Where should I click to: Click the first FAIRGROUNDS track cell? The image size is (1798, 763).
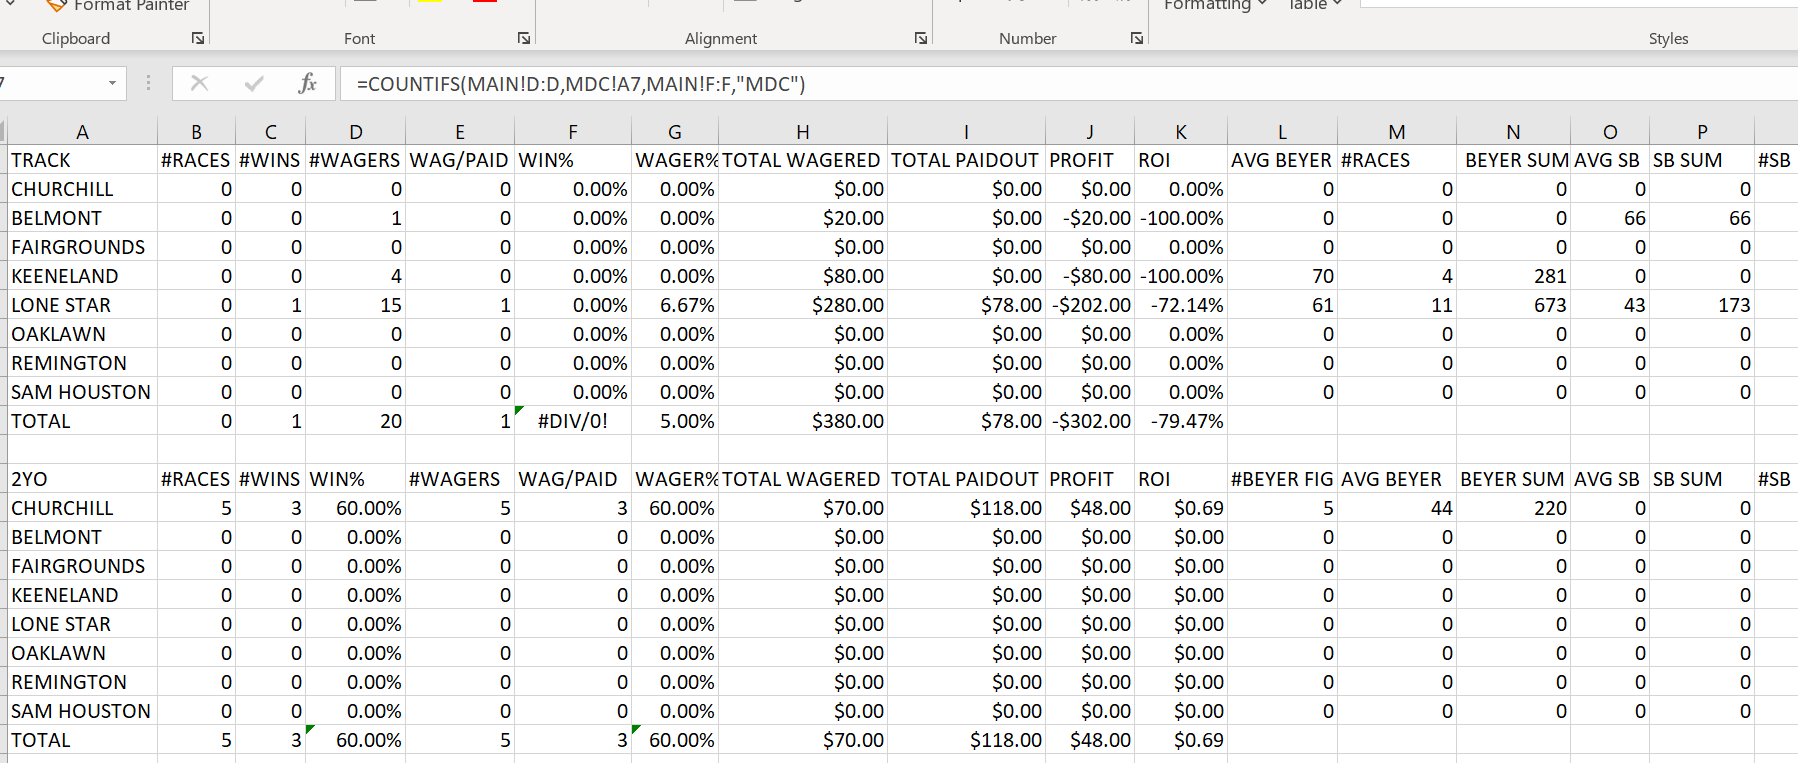[82, 247]
